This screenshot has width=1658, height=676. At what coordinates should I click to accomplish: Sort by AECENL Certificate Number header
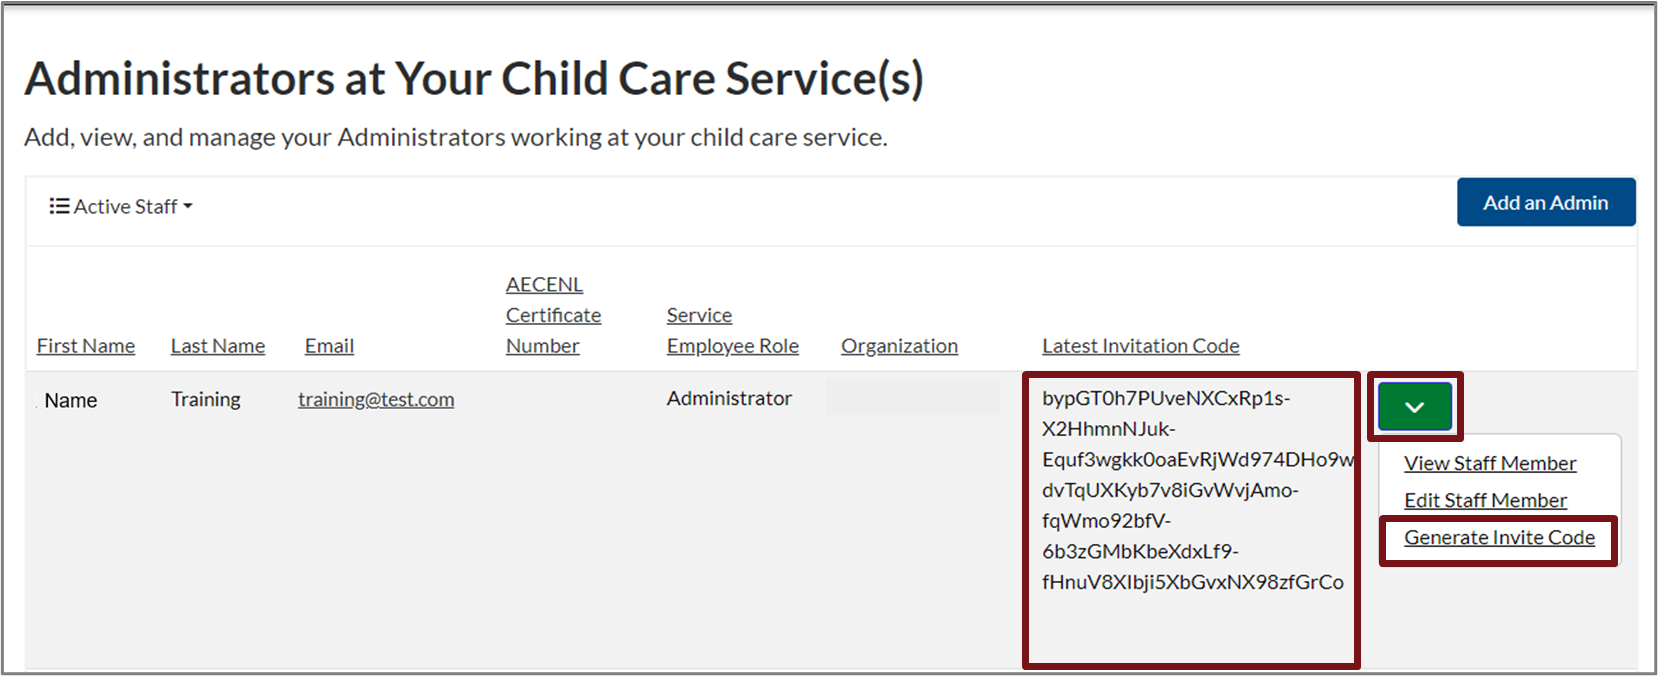click(x=552, y=316)
